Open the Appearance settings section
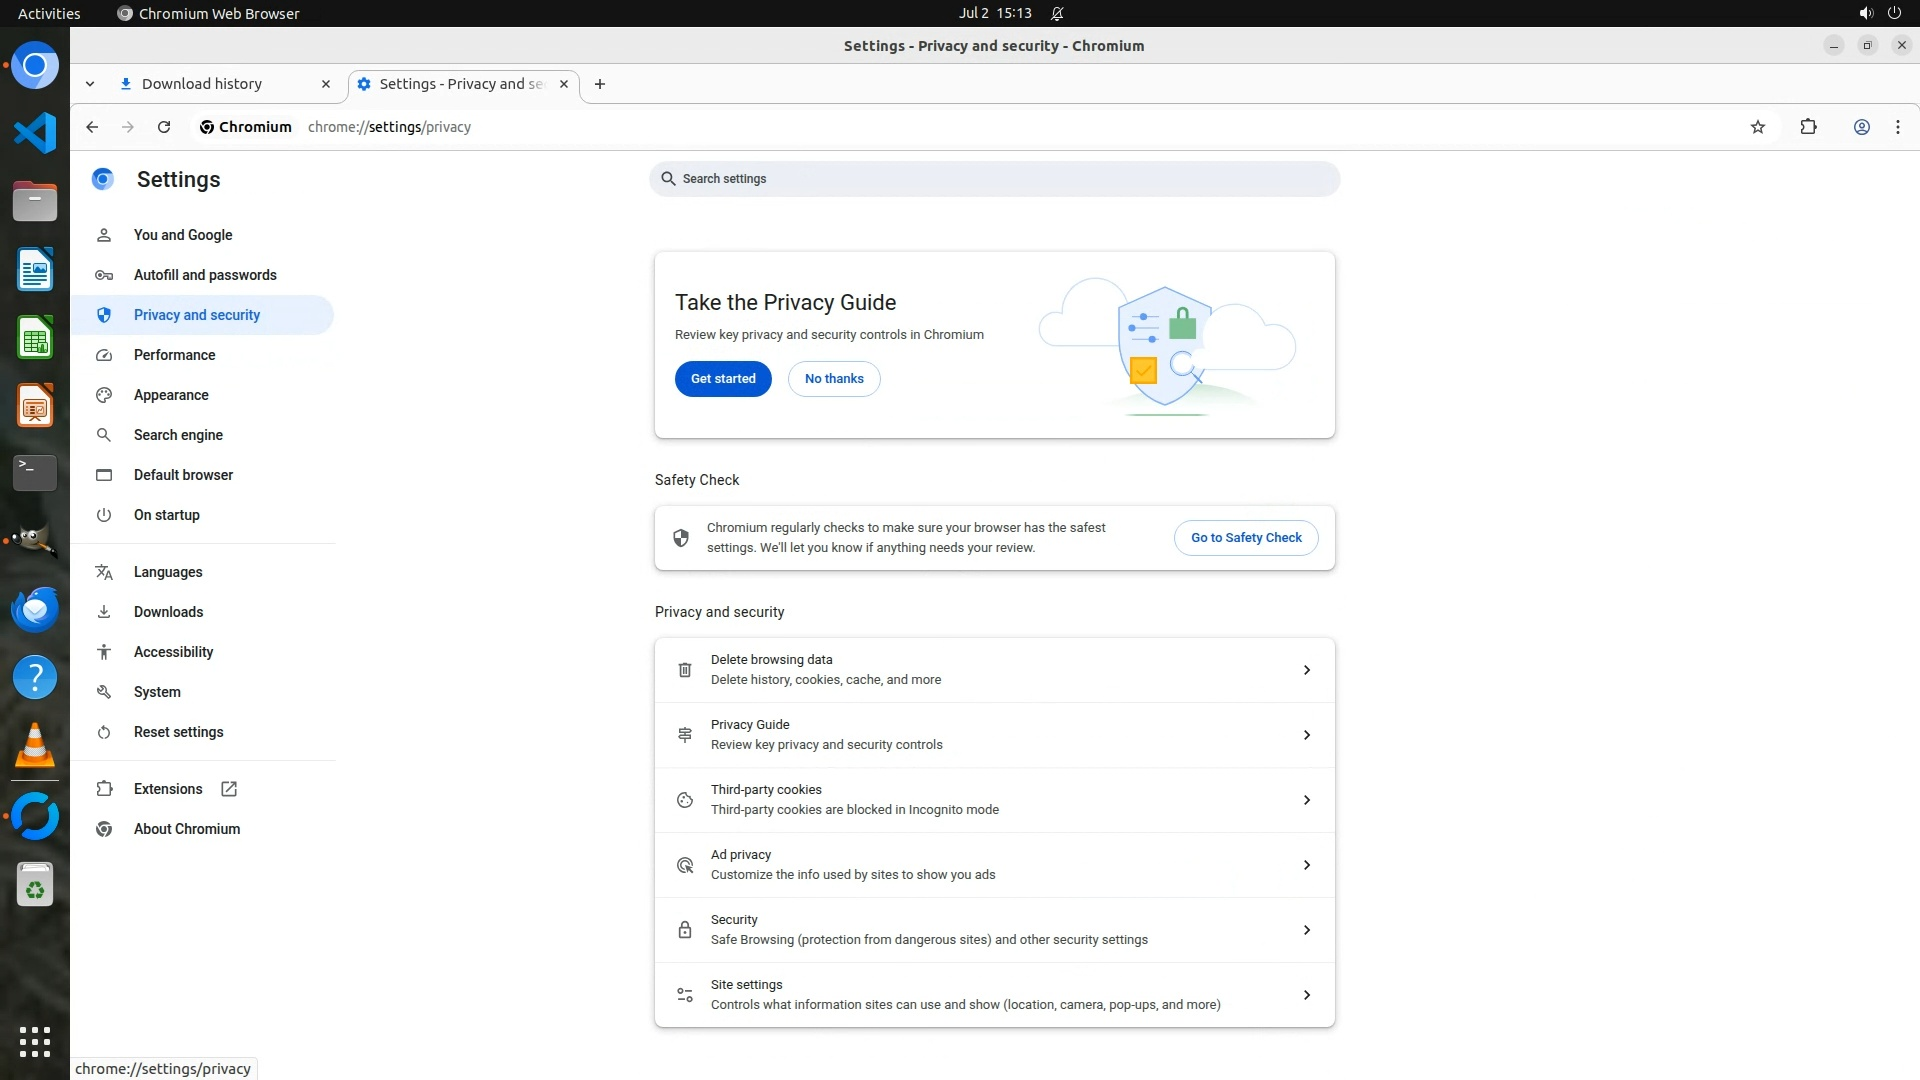Screen dimensions: 1920x1080 coord(171,395)
